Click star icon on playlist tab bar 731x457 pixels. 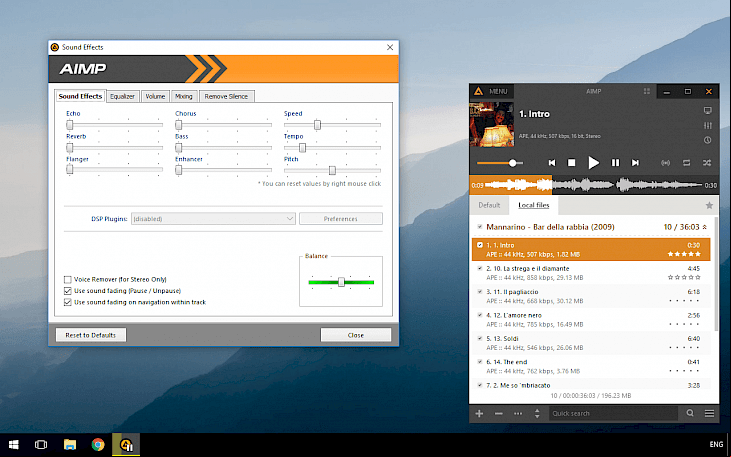pyautogui.click(x=709, y=205)
